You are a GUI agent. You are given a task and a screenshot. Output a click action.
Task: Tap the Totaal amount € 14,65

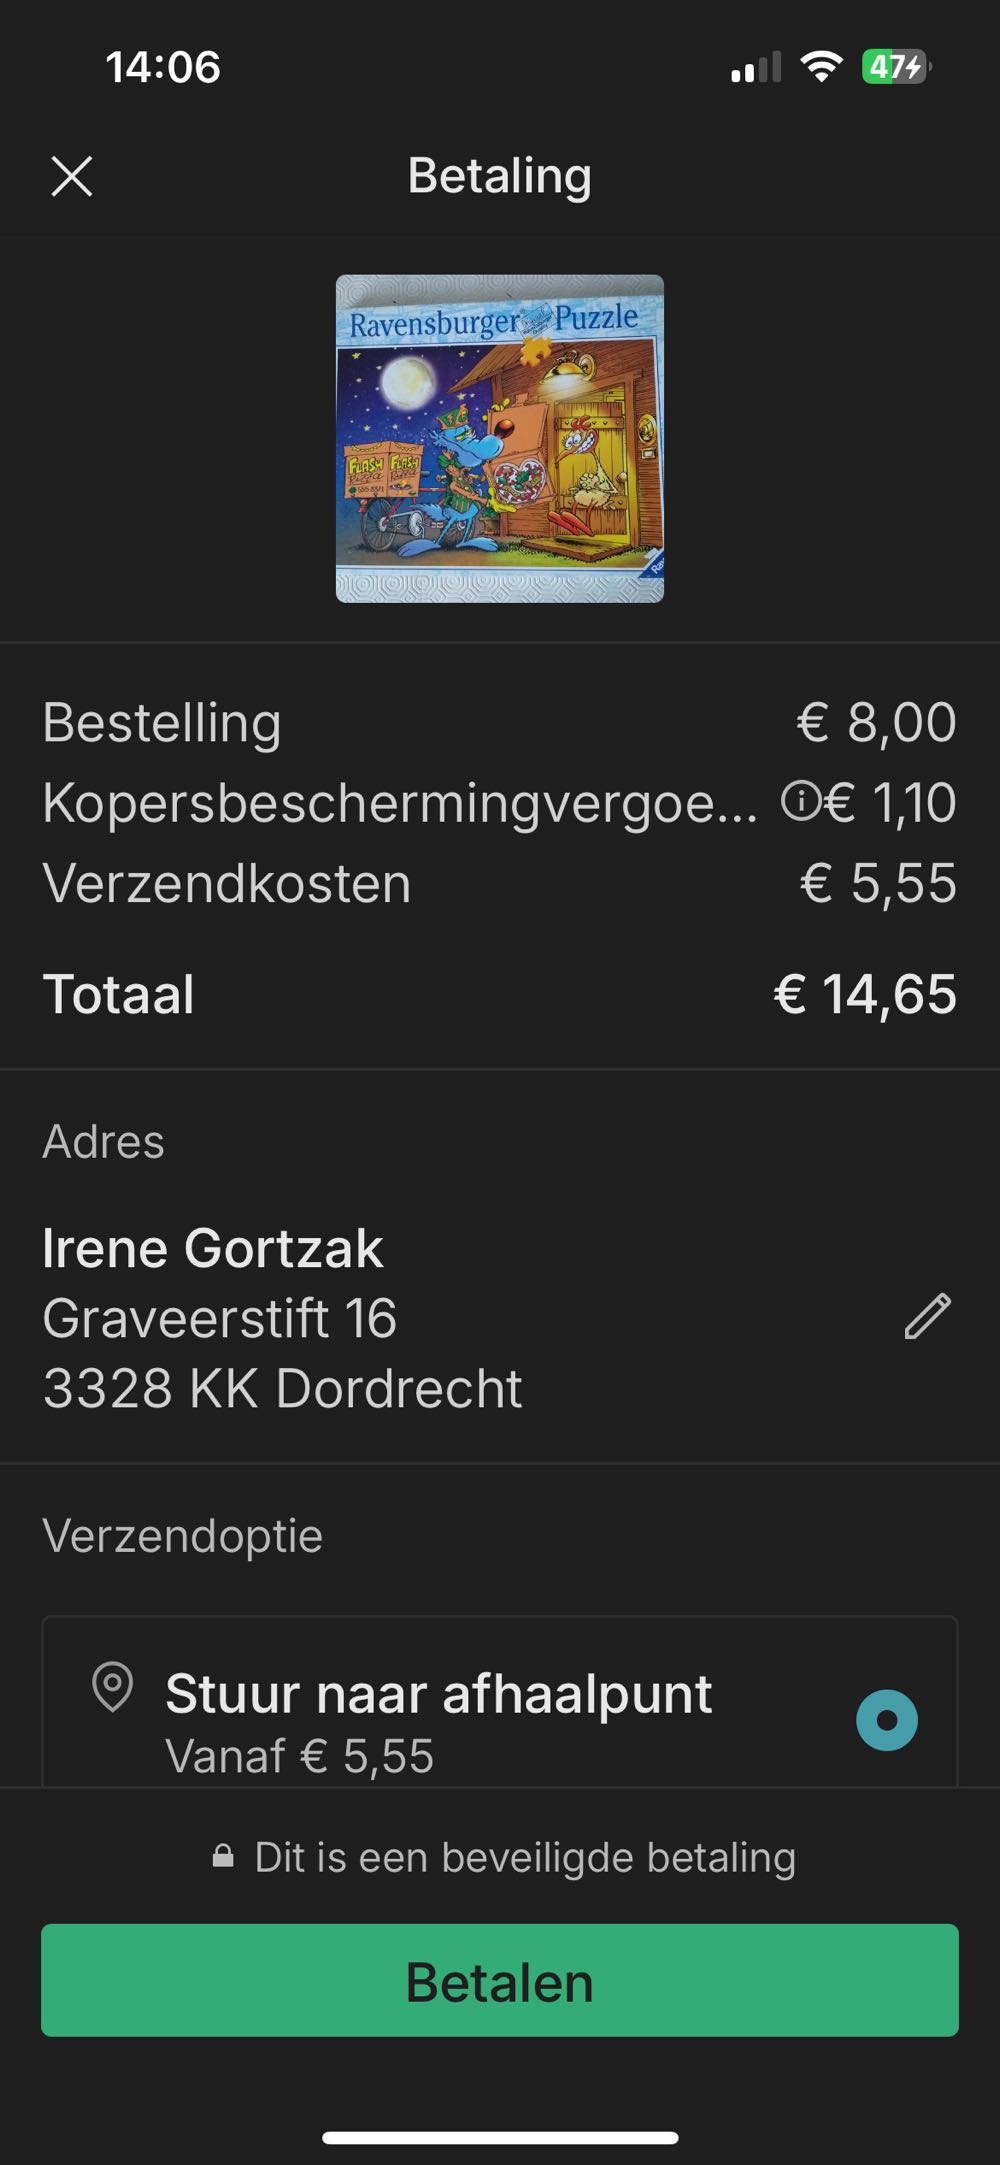pyautogui.click(x=865, y=994)
